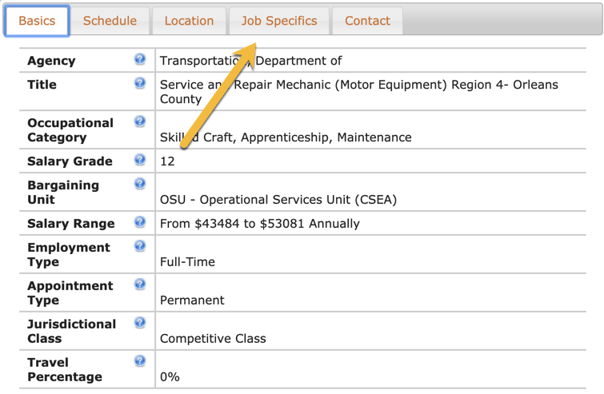Click the Travel Percentage help icon

(140, 361)
